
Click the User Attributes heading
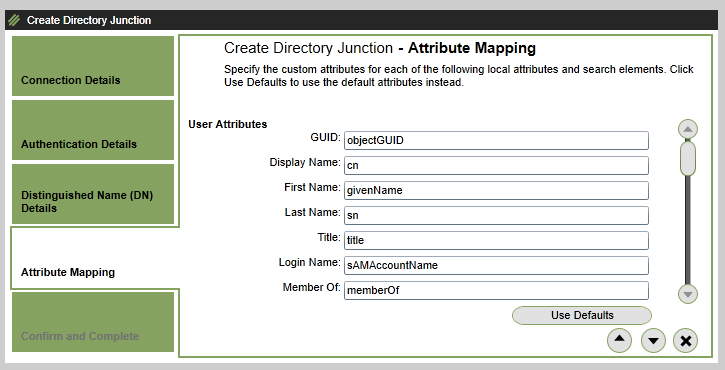pyautogui.click(x=227, y=124)
